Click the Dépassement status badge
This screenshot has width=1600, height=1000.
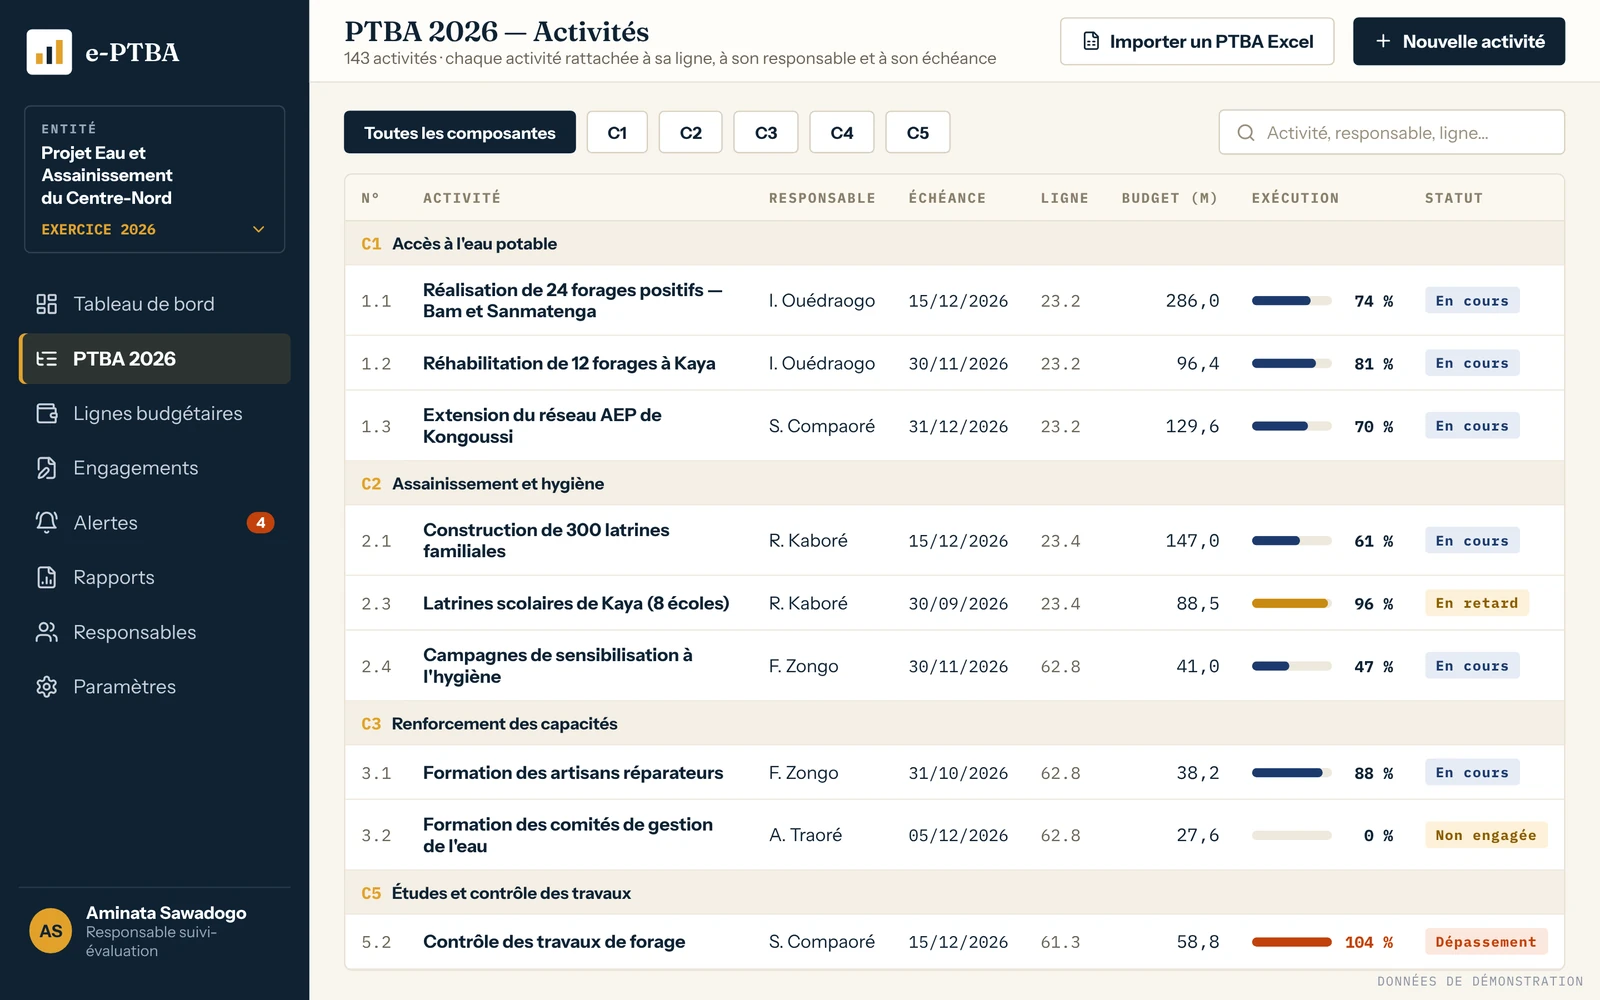point(1486,941)
